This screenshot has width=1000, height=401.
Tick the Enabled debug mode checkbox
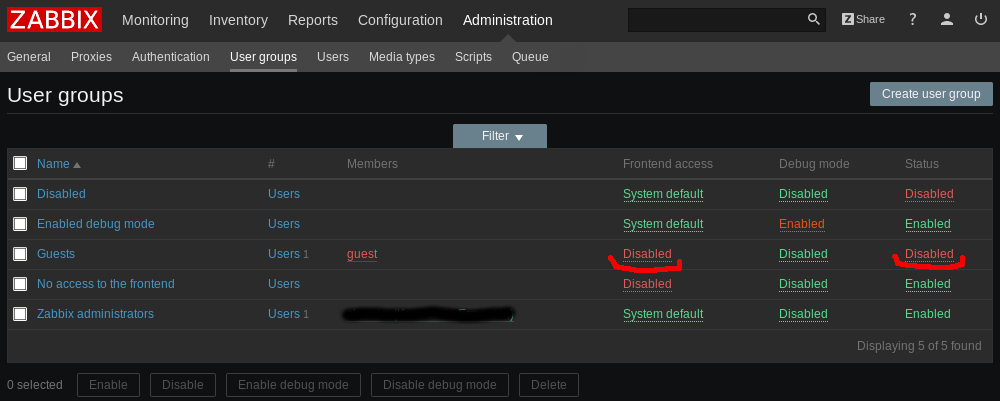coord(20,224)
